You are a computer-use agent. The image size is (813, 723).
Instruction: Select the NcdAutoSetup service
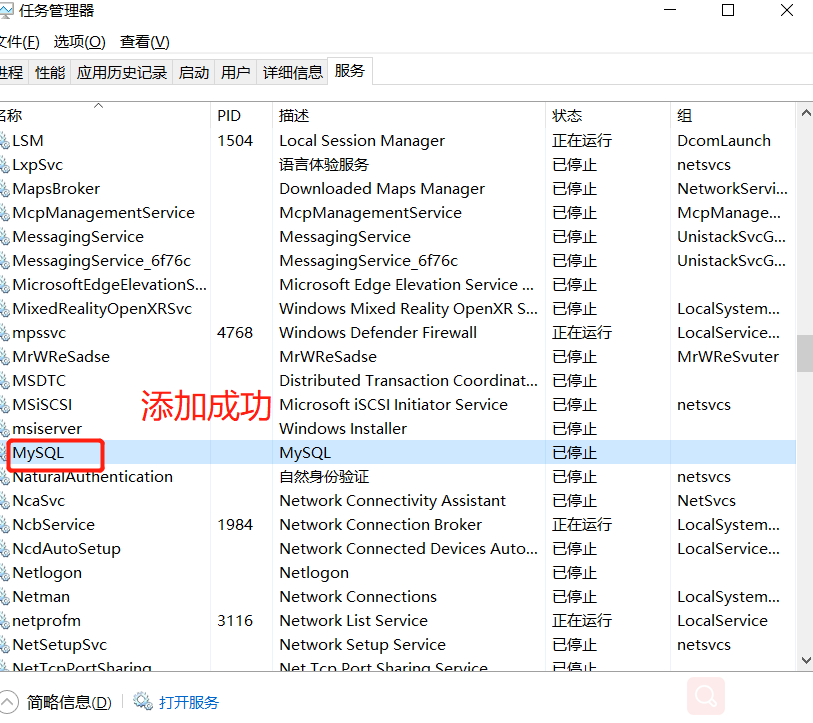(x=66, y=549)
